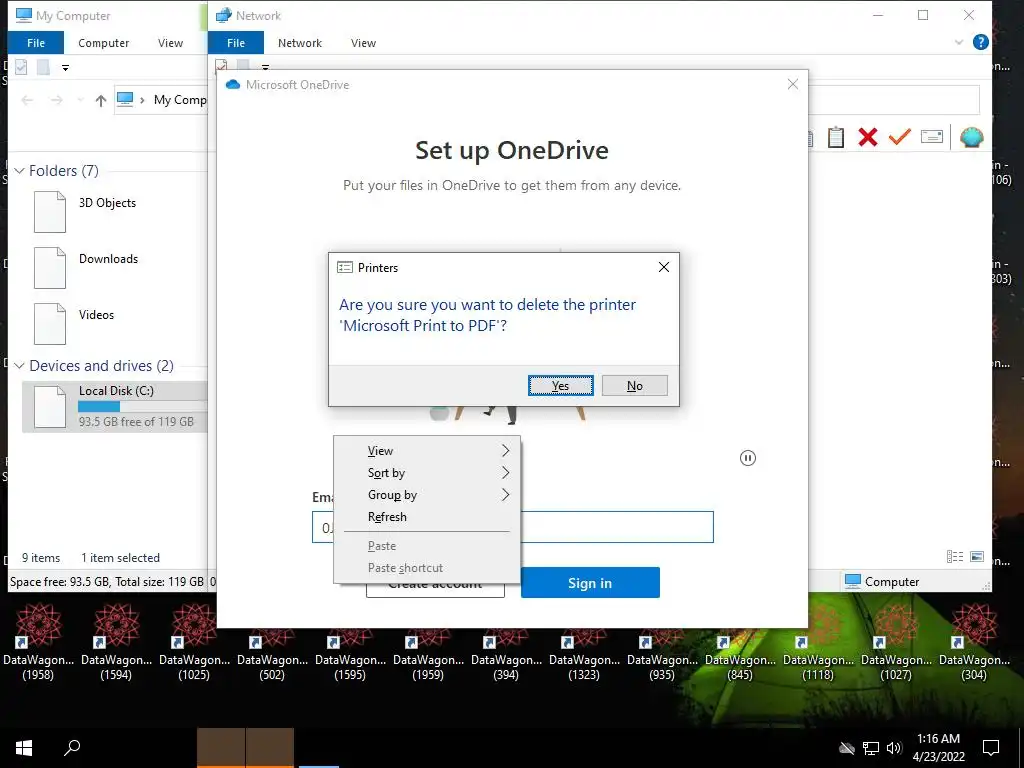
Task: Confirm printer deletion with Yes button
Action: (560, 385)
